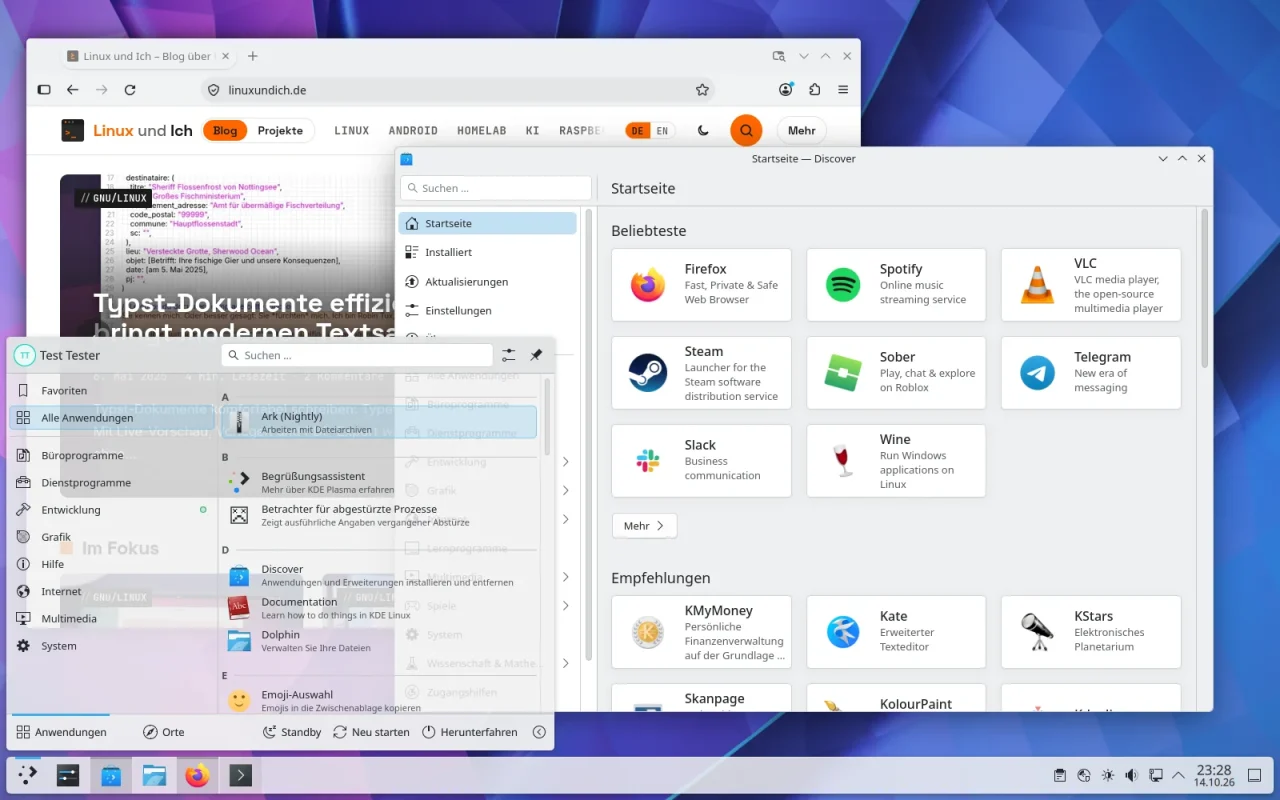Open the volume icon in system tray
This screenshot has height=800, width=1280.
(x=1131, y=775)
